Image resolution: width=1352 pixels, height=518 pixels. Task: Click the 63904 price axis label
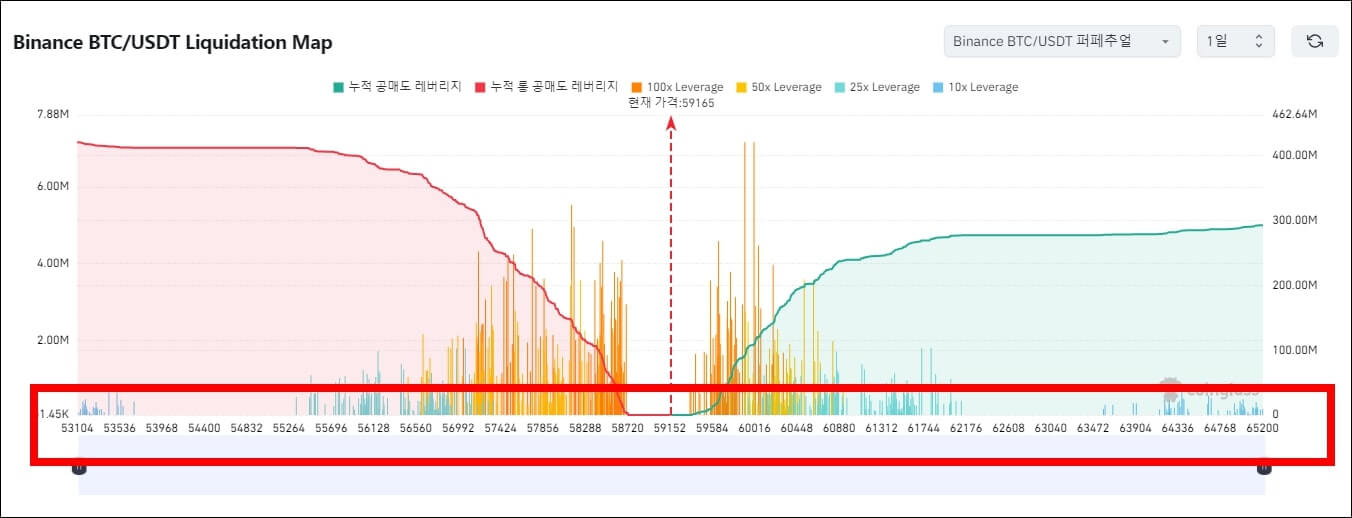[x=1135, y=428]
